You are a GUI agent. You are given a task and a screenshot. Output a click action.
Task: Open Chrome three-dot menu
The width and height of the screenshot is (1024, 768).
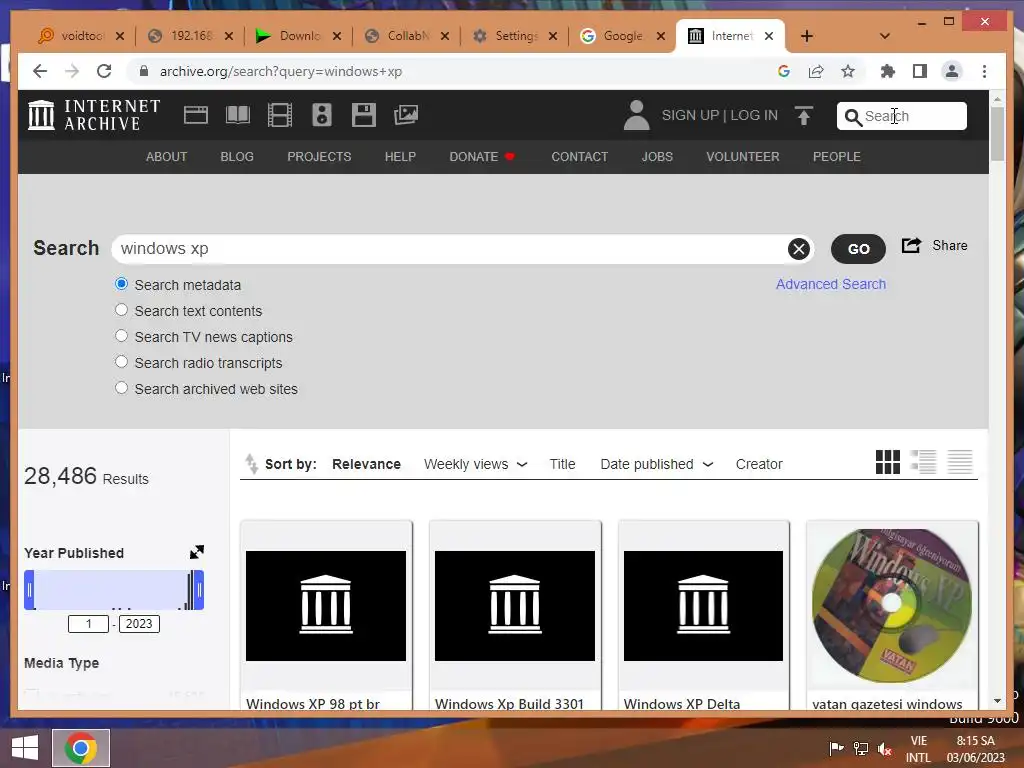984,71
